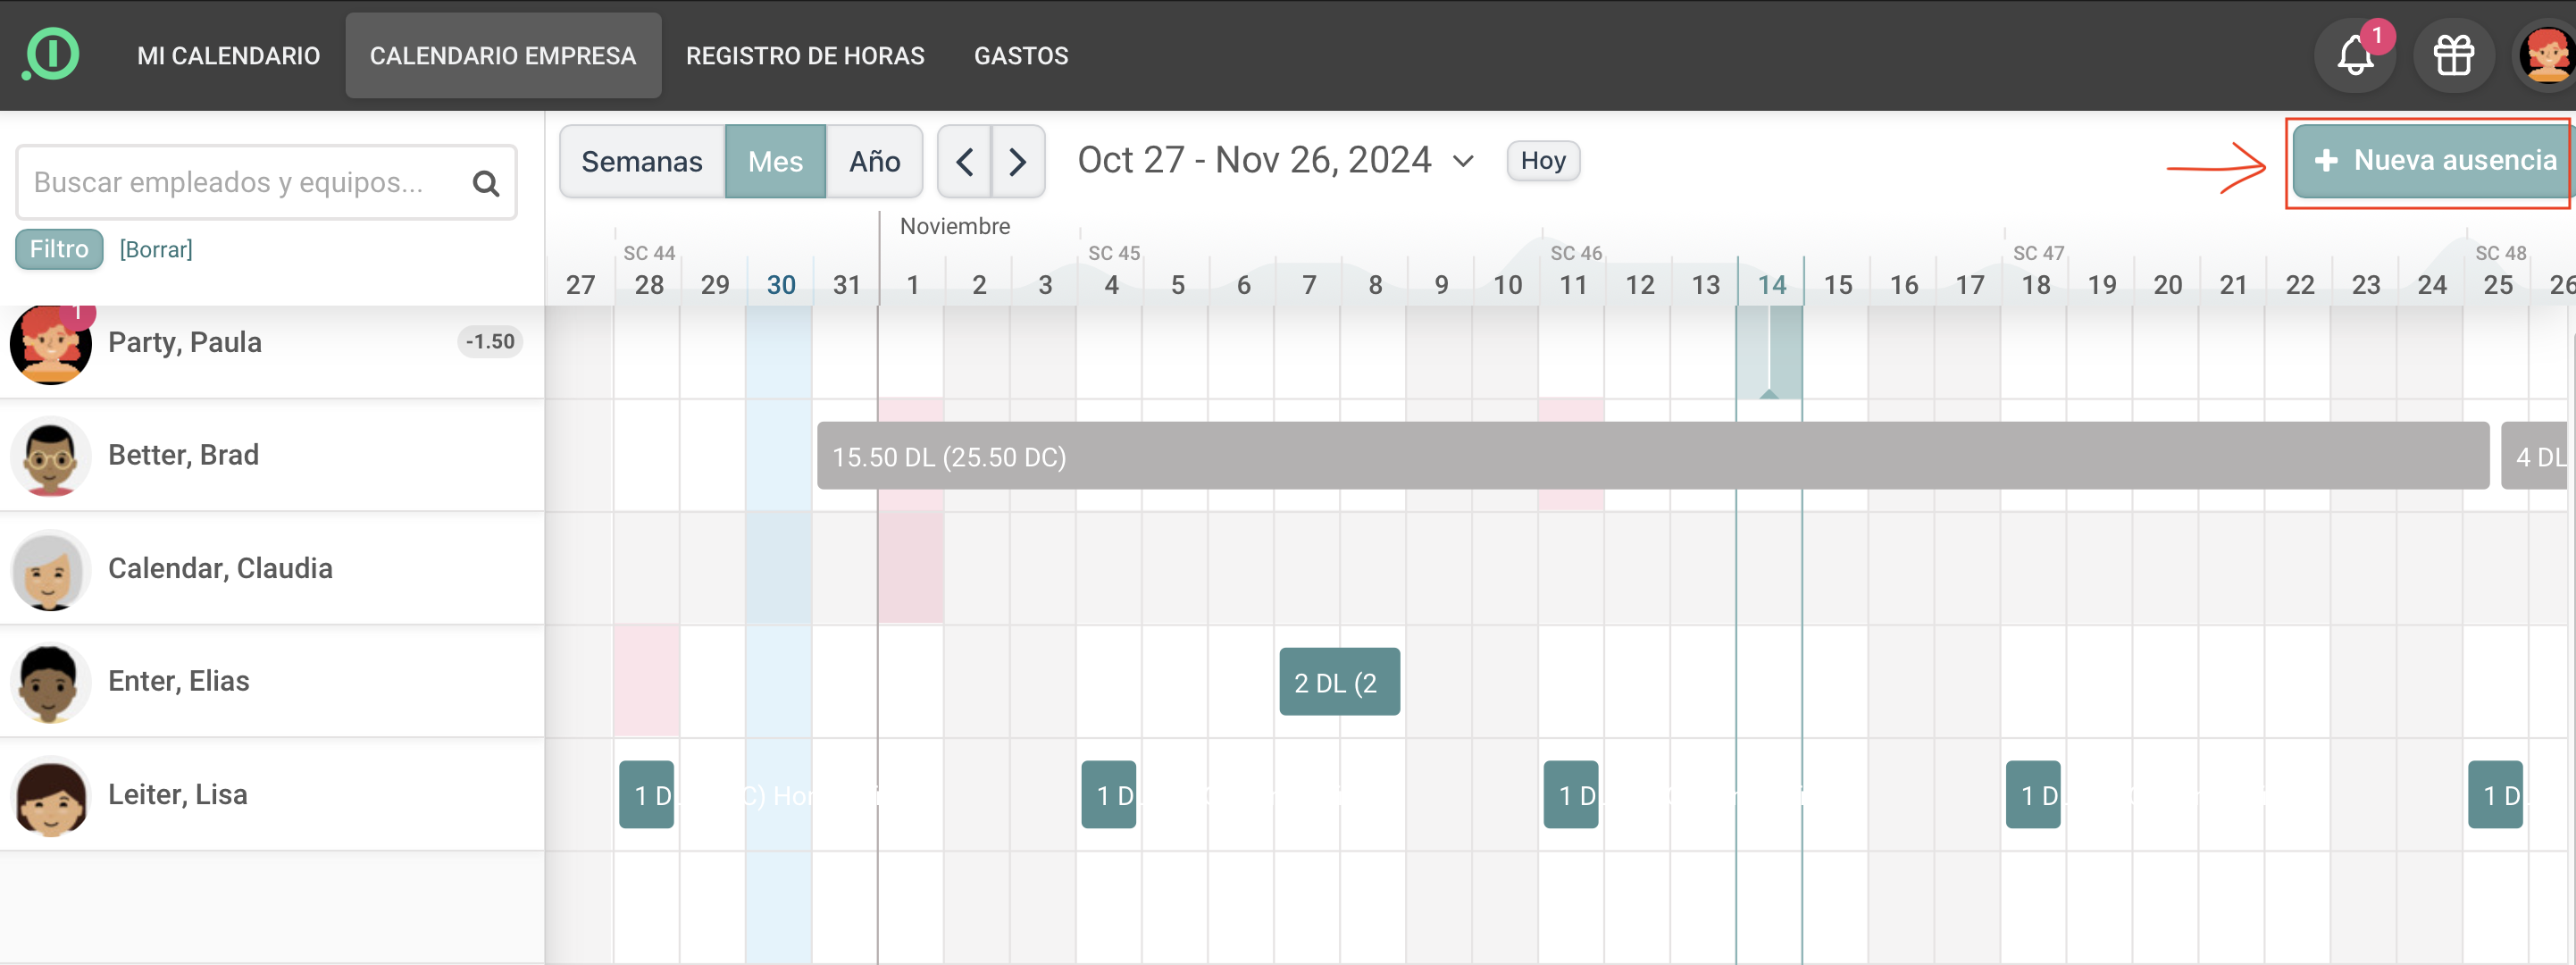Focus the Buscar empleados search field

[x=240, y=183]
